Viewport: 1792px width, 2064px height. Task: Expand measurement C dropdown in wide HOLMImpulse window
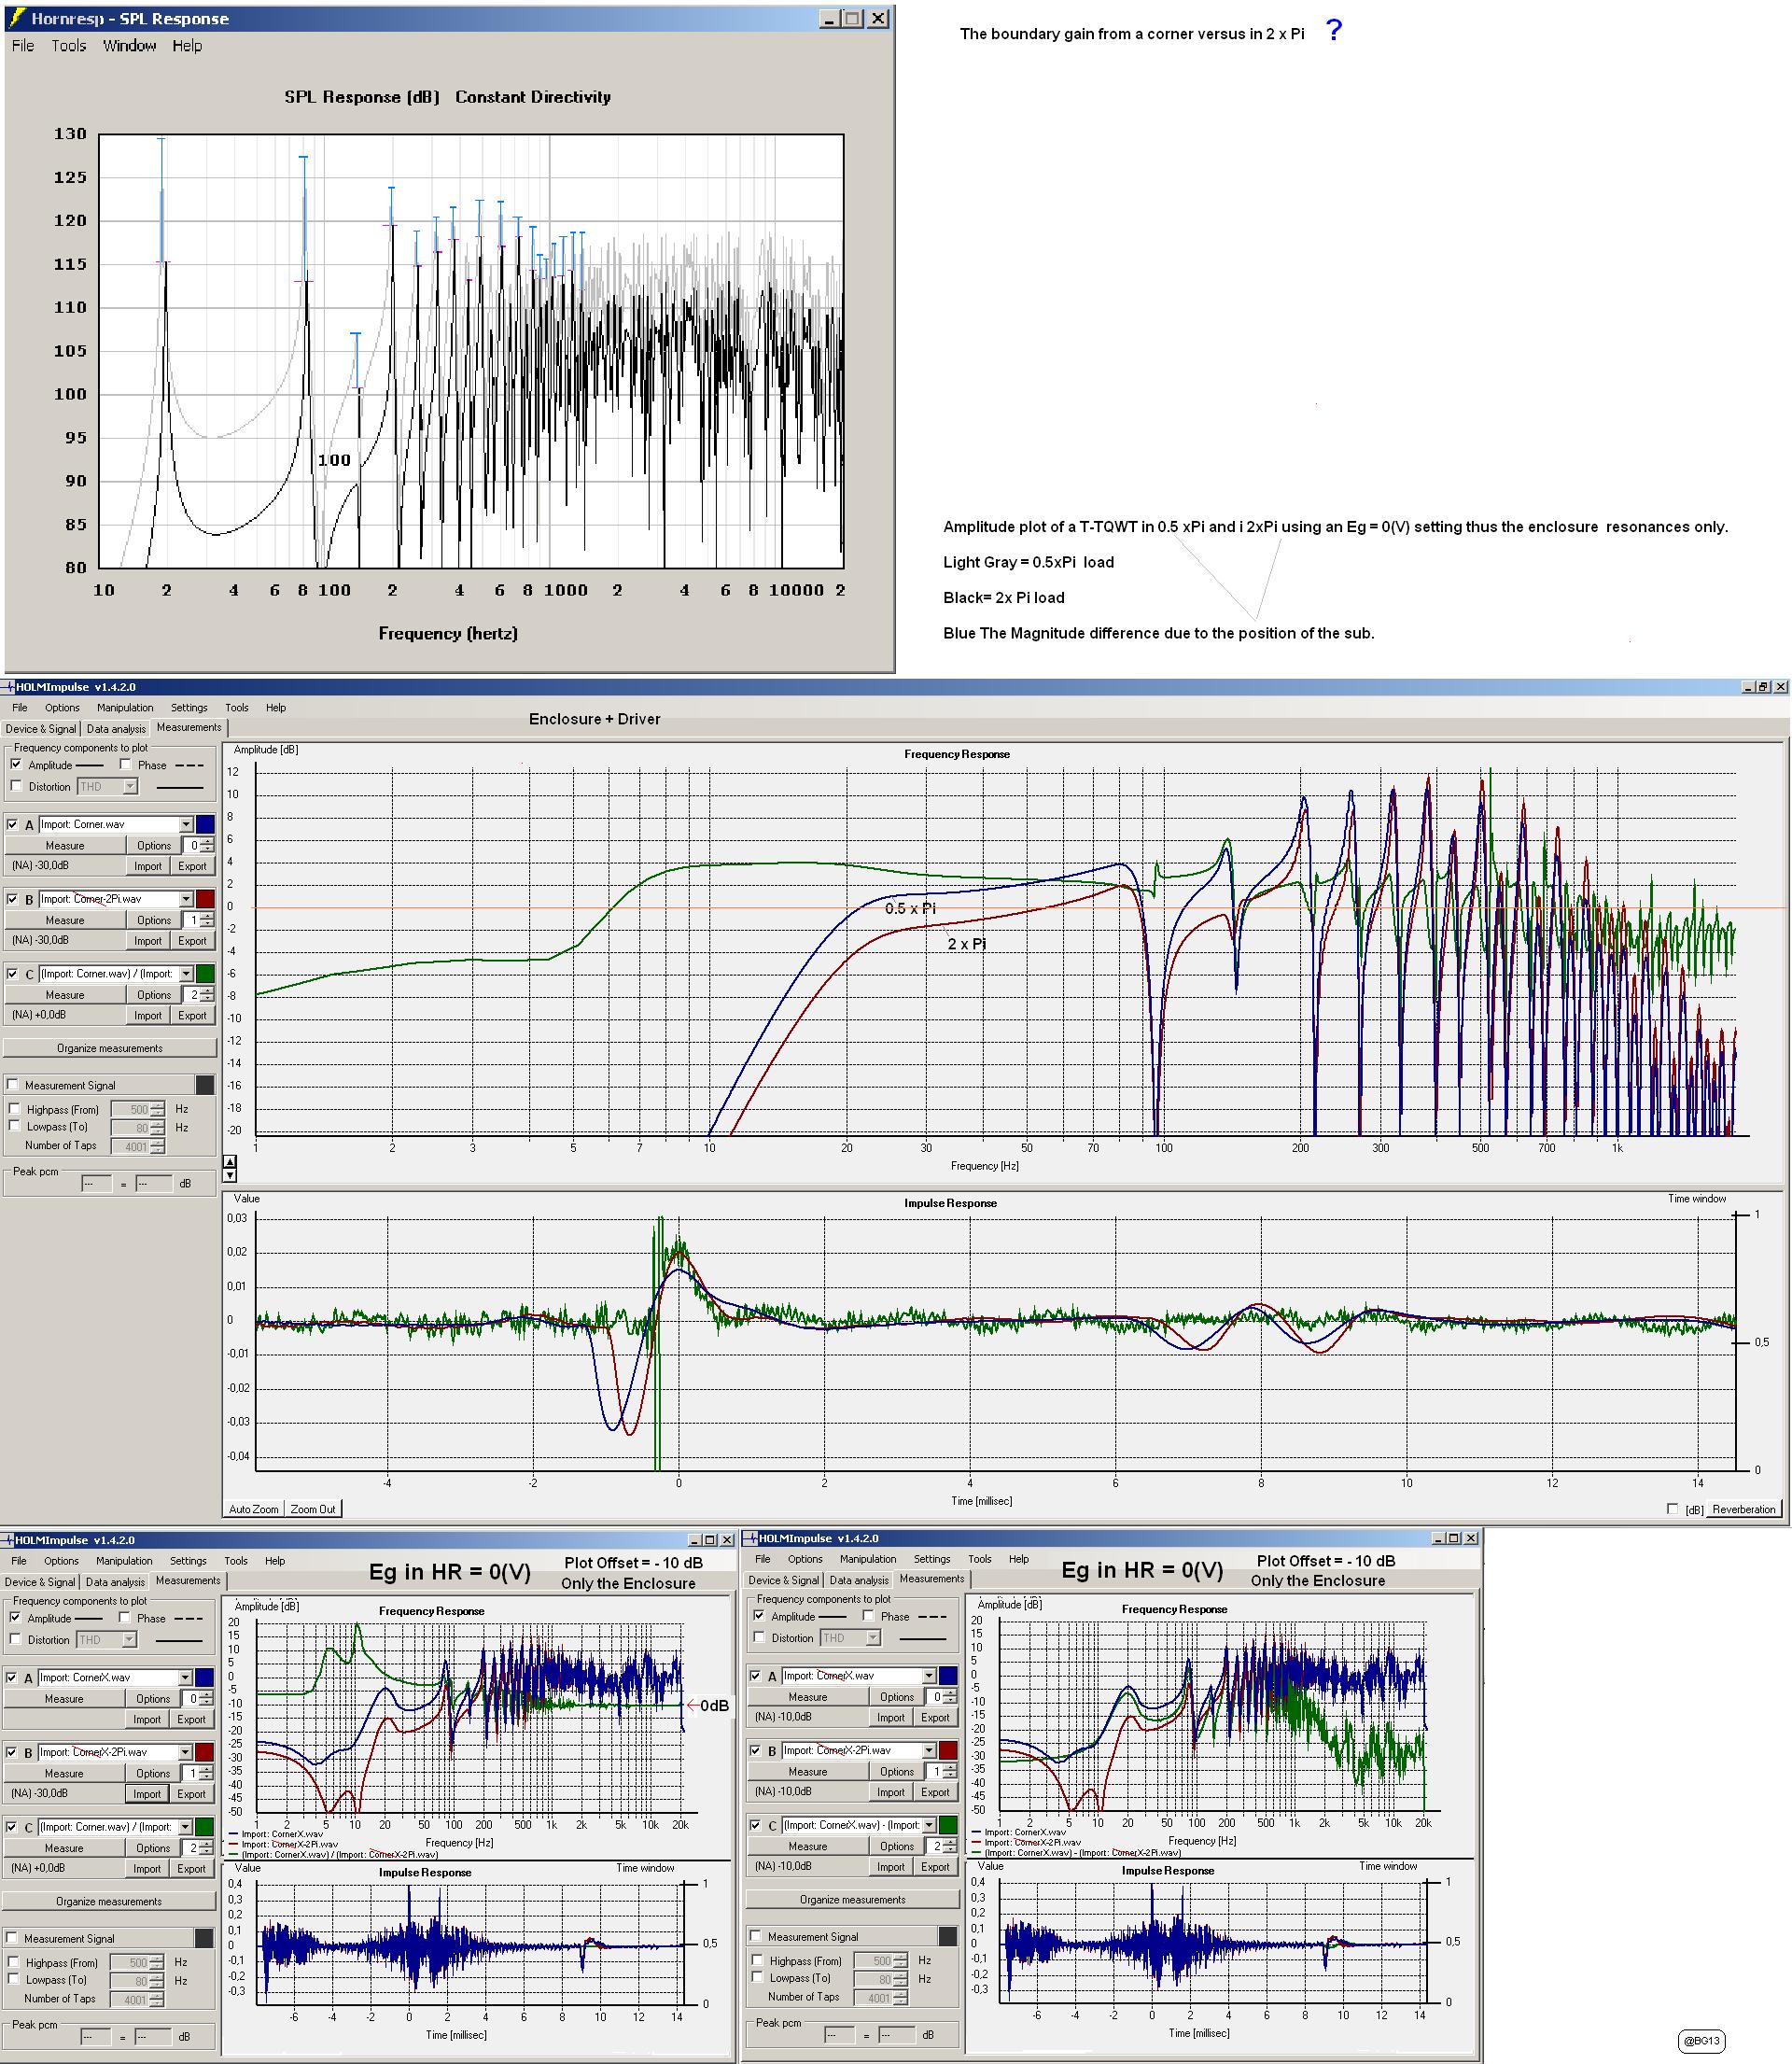coord(186,974)
